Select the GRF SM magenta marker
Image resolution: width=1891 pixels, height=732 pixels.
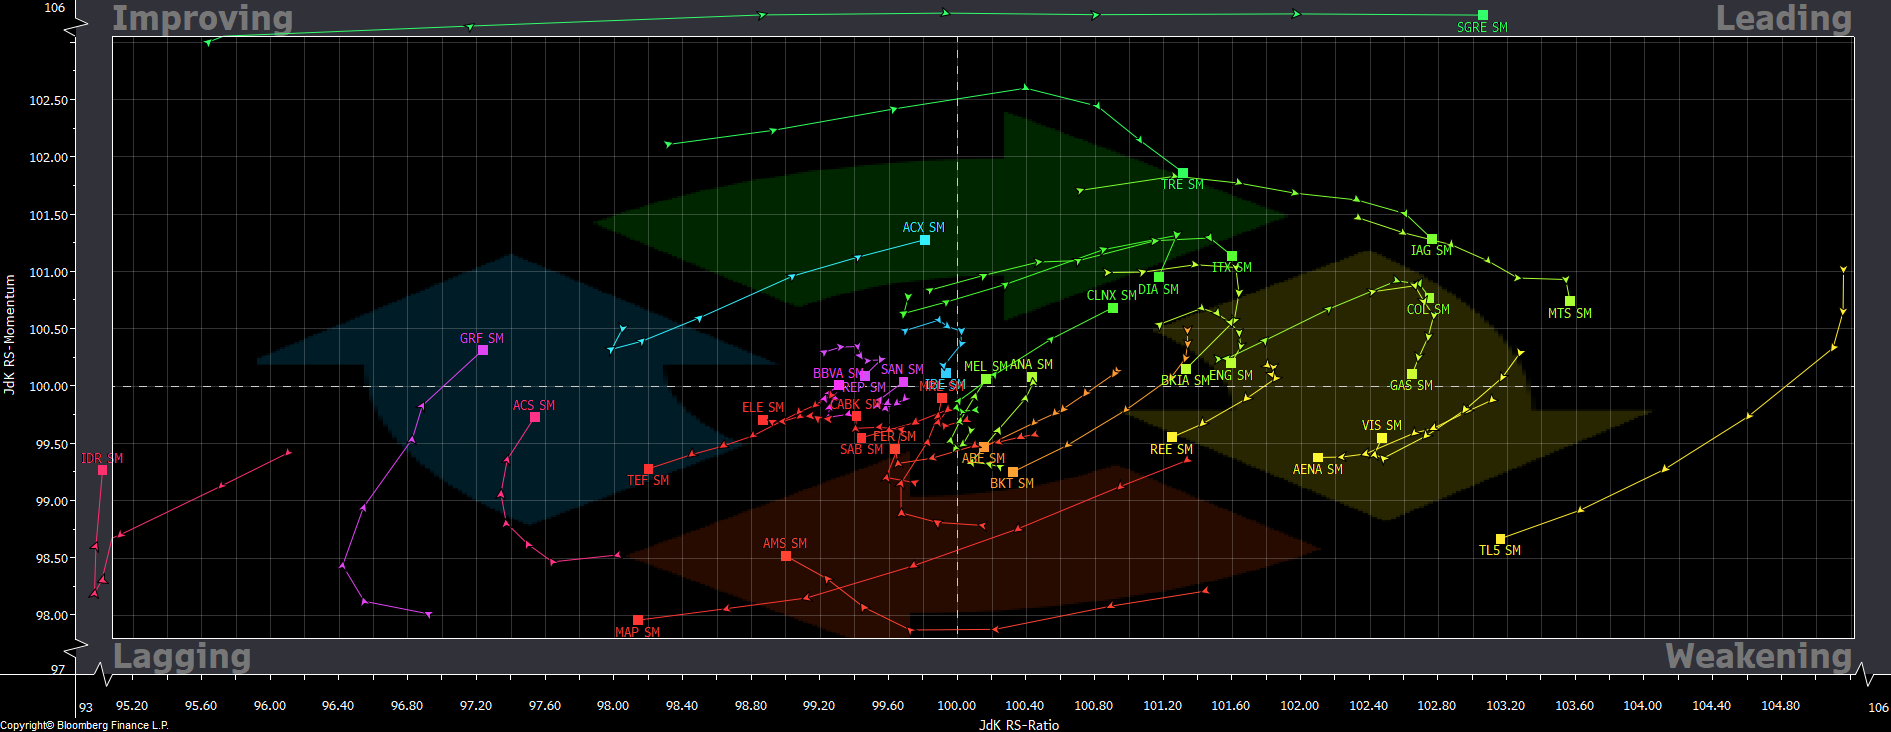tap(483, 350)
